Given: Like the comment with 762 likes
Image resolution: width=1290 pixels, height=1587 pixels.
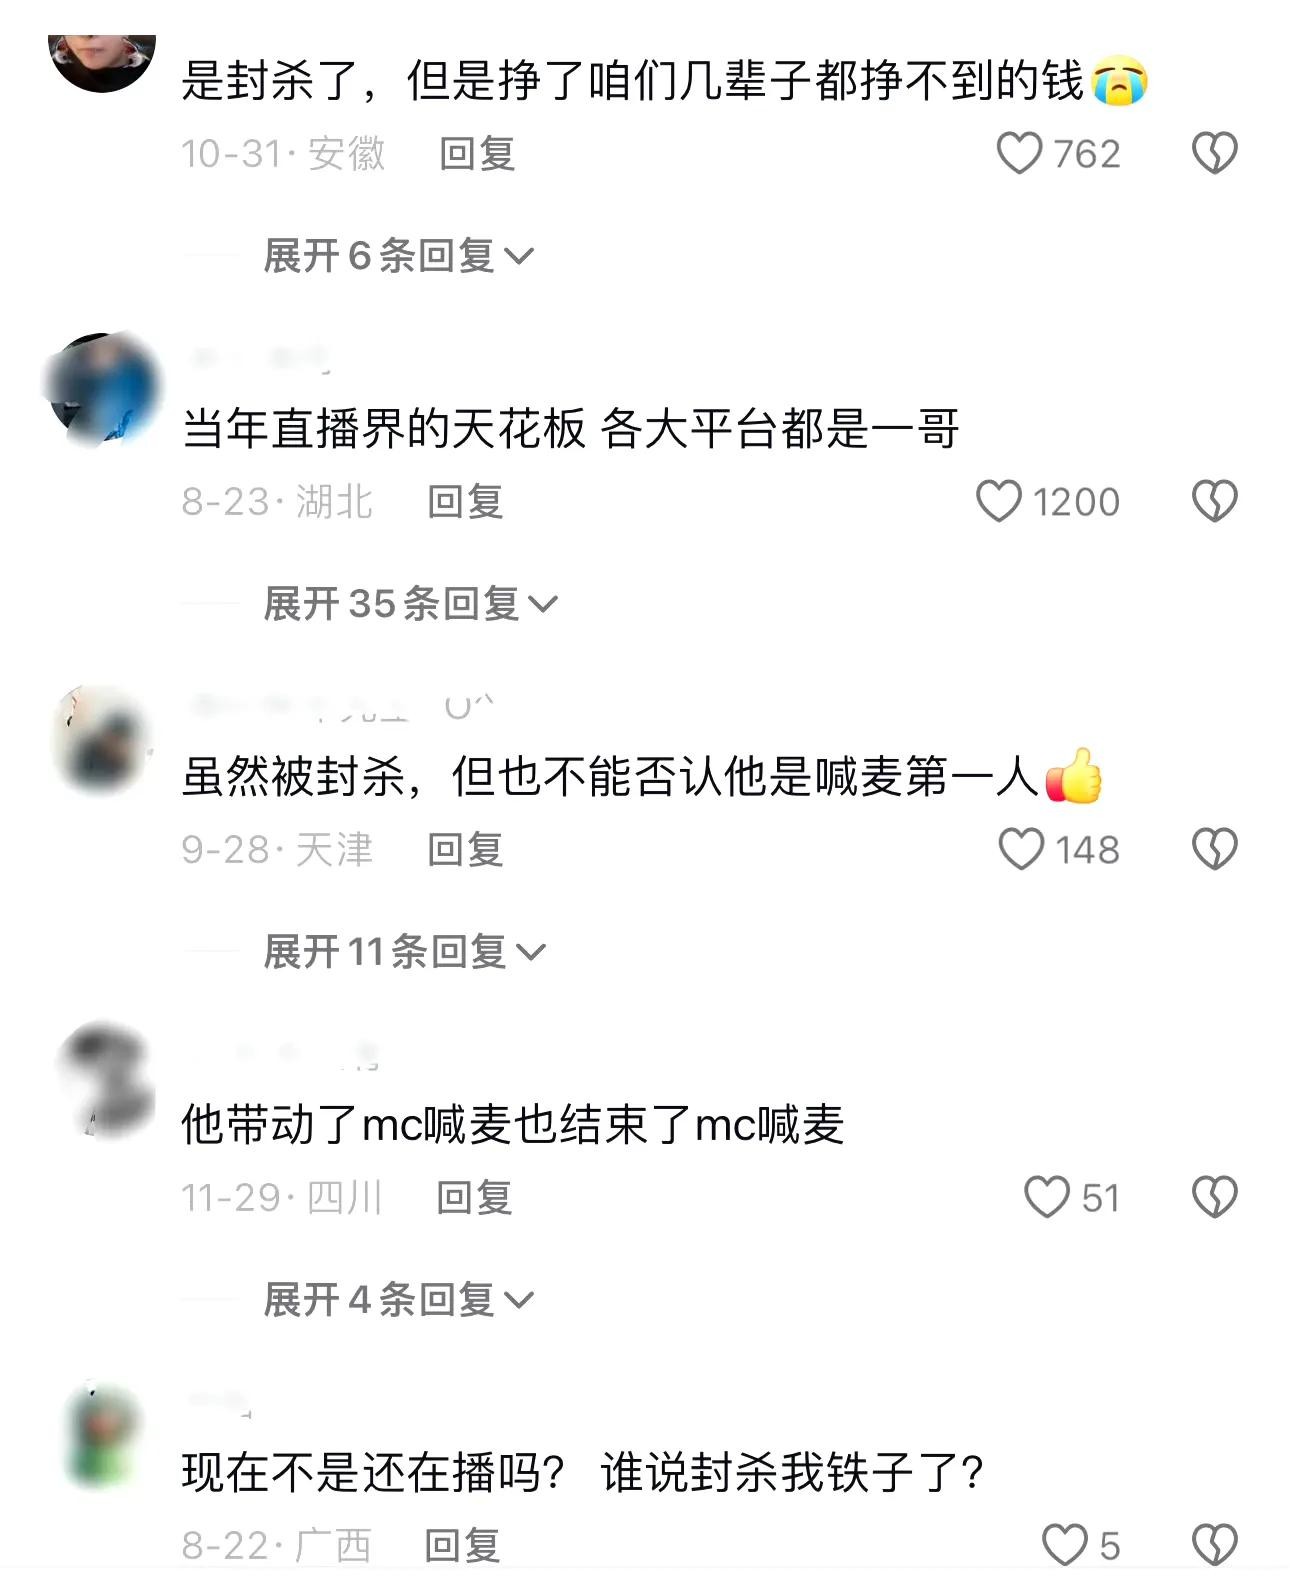Looking at the screenshot, I should point(1020,154).
